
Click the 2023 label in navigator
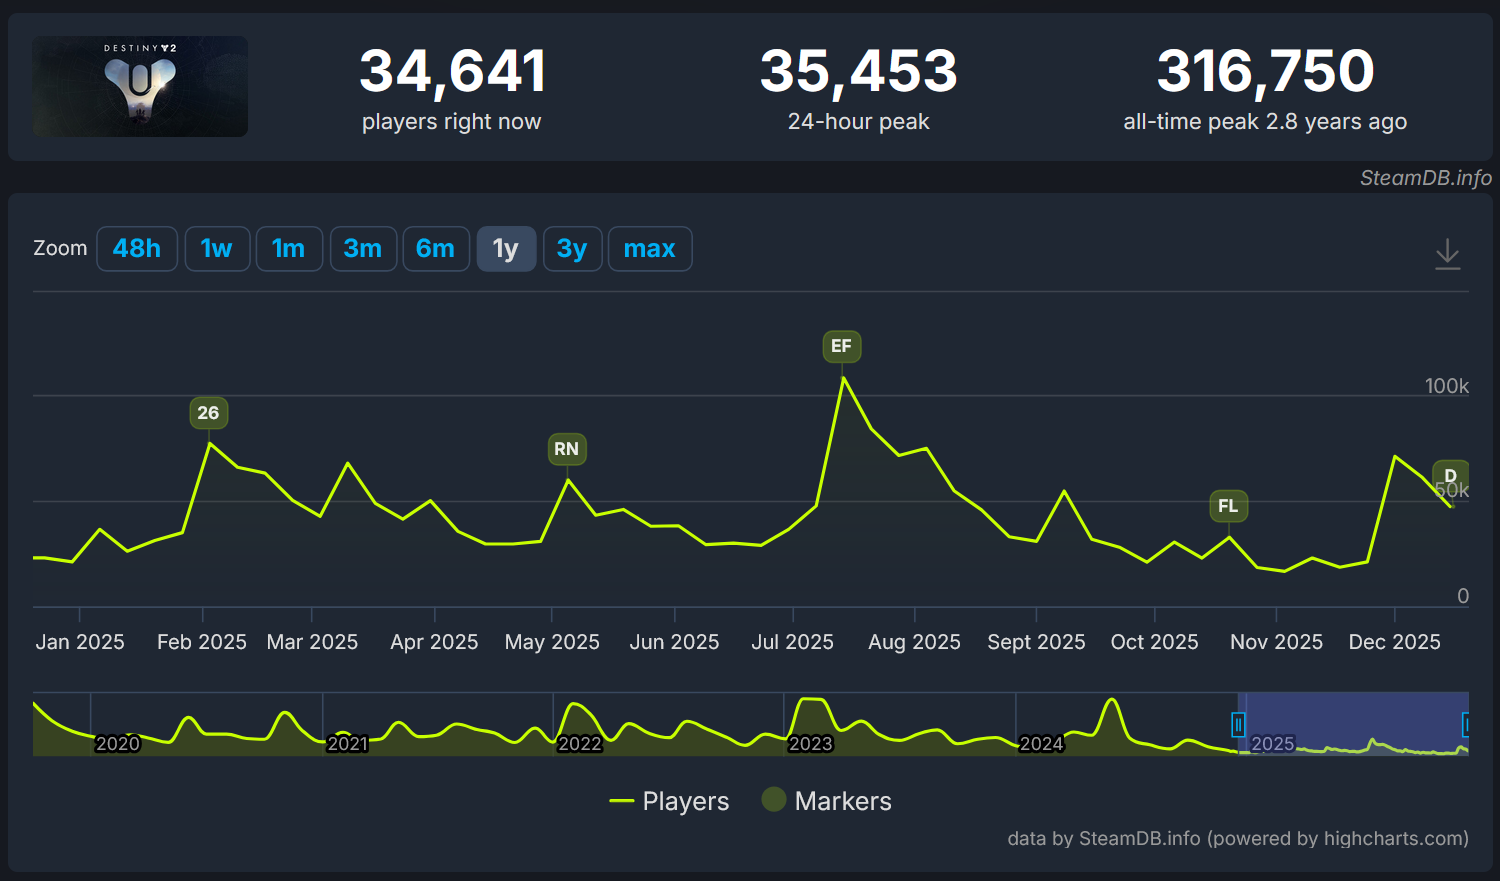[x=811, y=743]
